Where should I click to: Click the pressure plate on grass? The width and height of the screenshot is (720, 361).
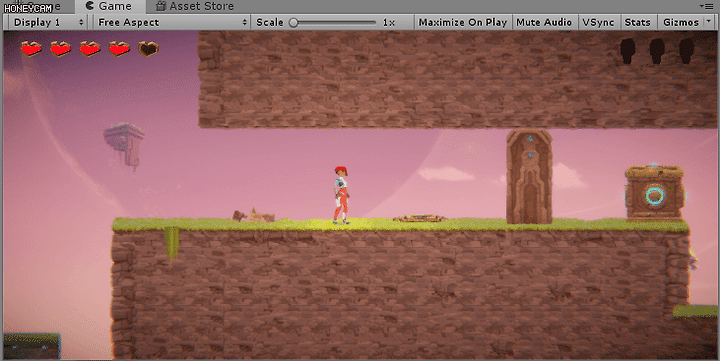(x=419, y=218)
